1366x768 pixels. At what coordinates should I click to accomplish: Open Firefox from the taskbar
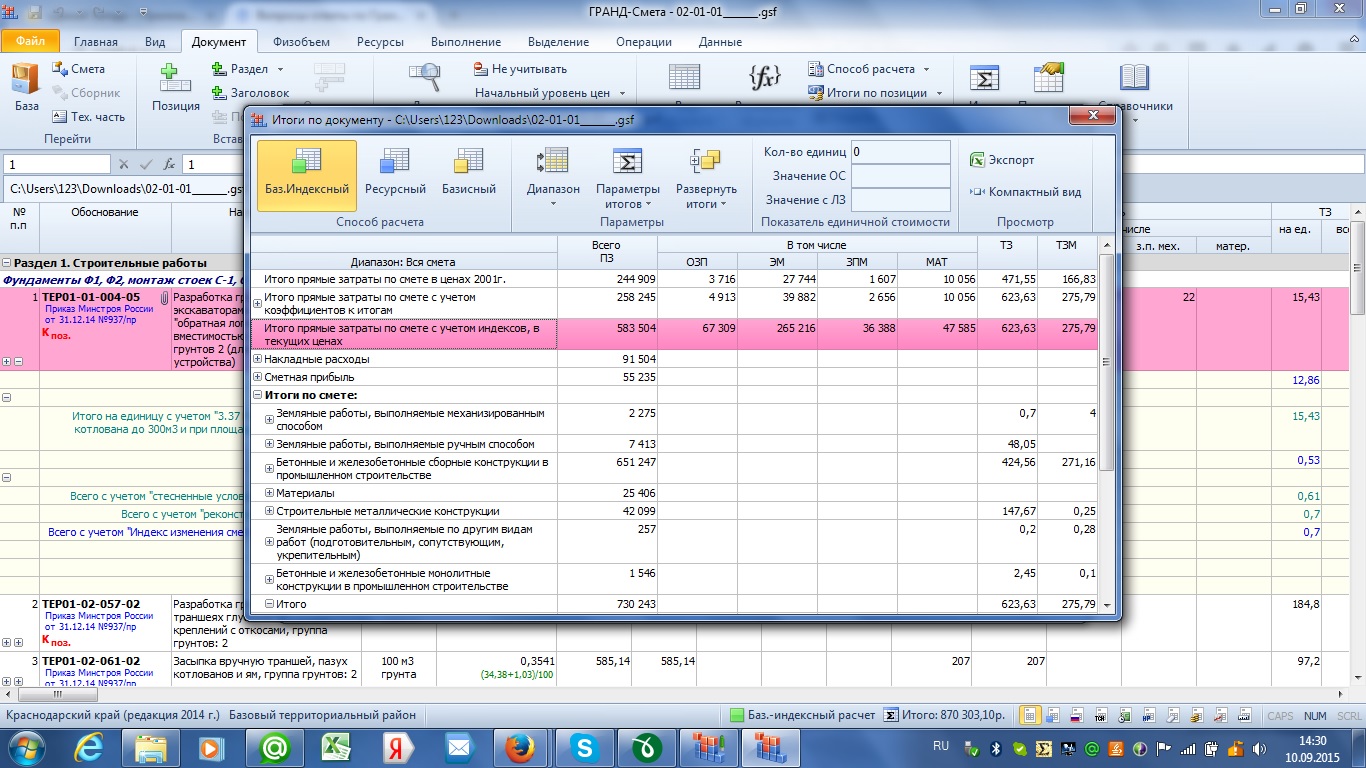(518, 746)
